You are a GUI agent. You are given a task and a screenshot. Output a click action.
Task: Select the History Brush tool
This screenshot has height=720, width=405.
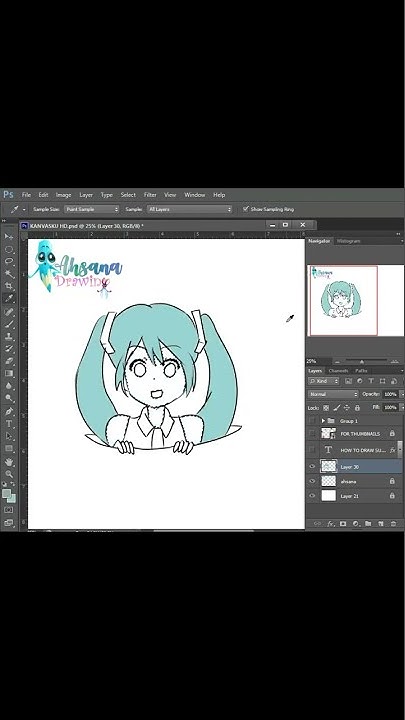[x=9, y=349]
